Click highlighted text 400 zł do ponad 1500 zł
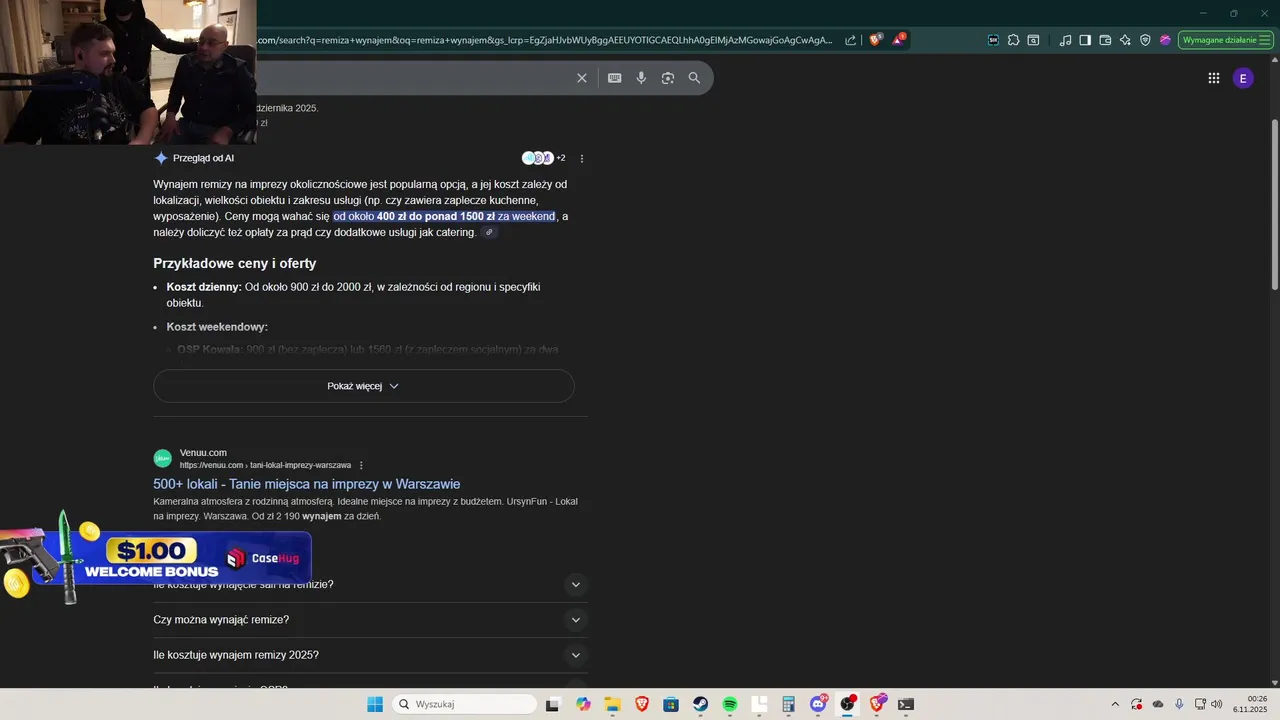 (436, 216)
